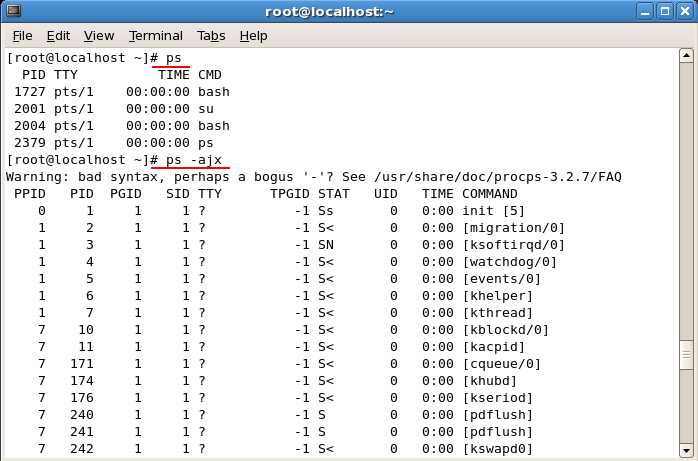Click PID 174 in the process list
This screenshot has width=698, height=461.
coord(82,381)
